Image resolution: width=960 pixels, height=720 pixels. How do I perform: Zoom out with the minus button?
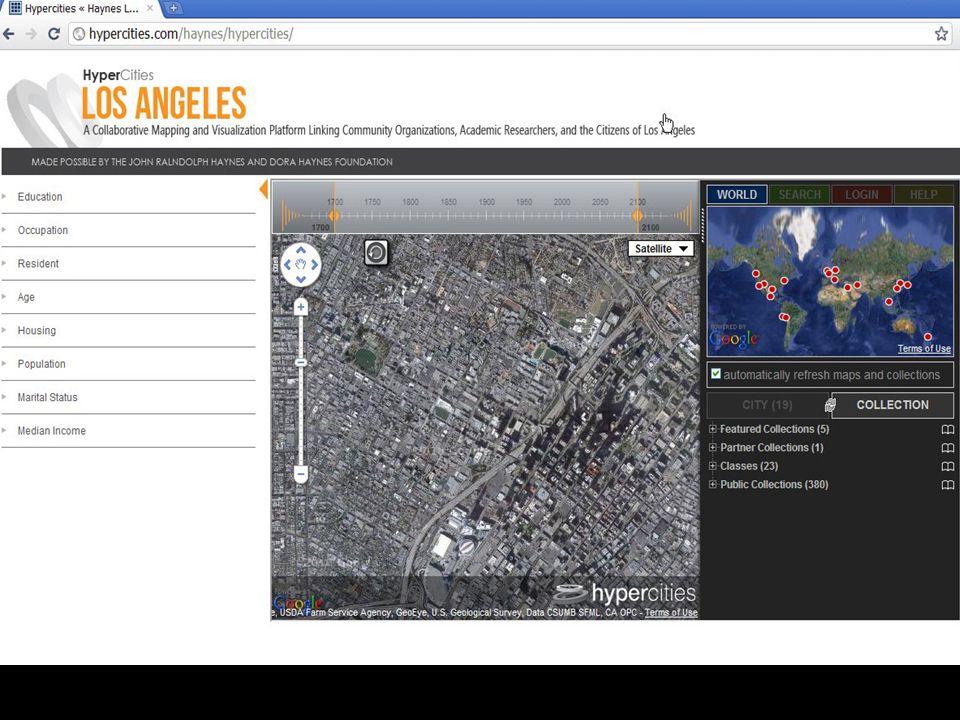301,473
